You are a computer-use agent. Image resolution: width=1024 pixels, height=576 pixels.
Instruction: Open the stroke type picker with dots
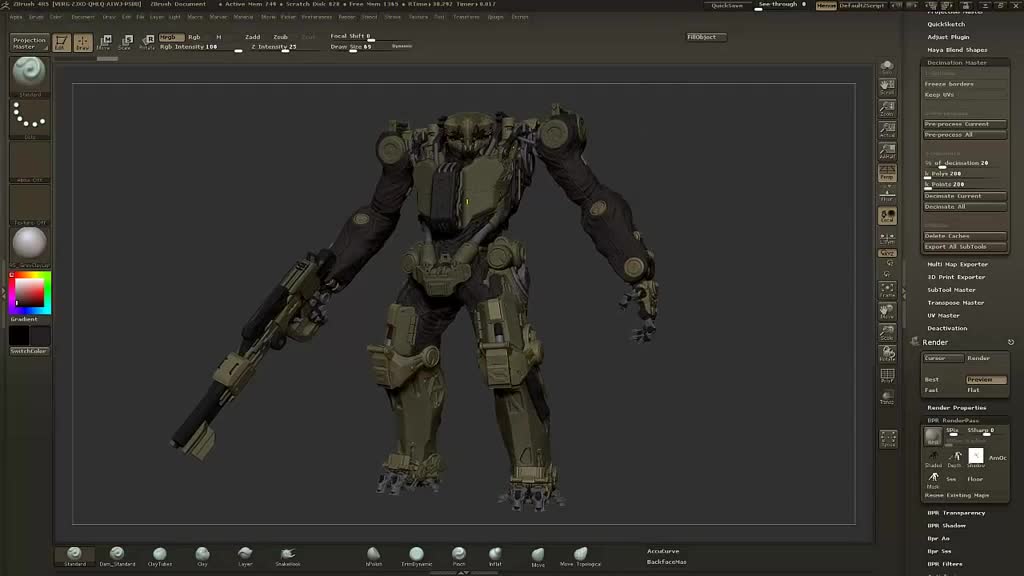pos(29,118)
